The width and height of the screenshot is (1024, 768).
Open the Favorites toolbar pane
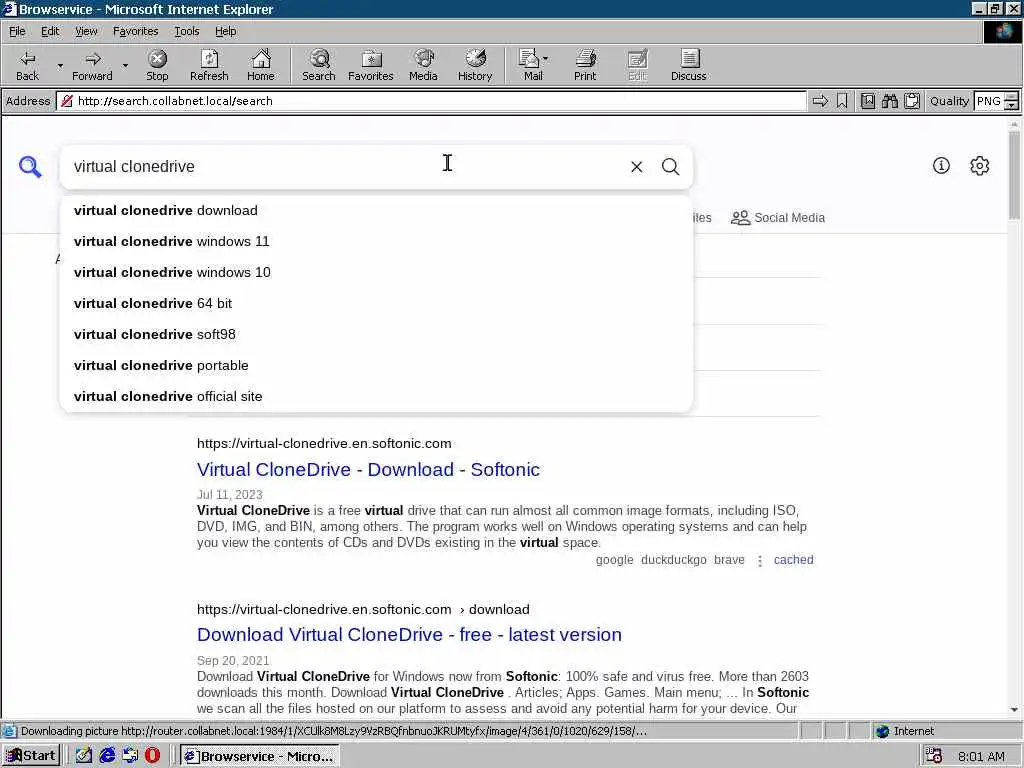371,66
